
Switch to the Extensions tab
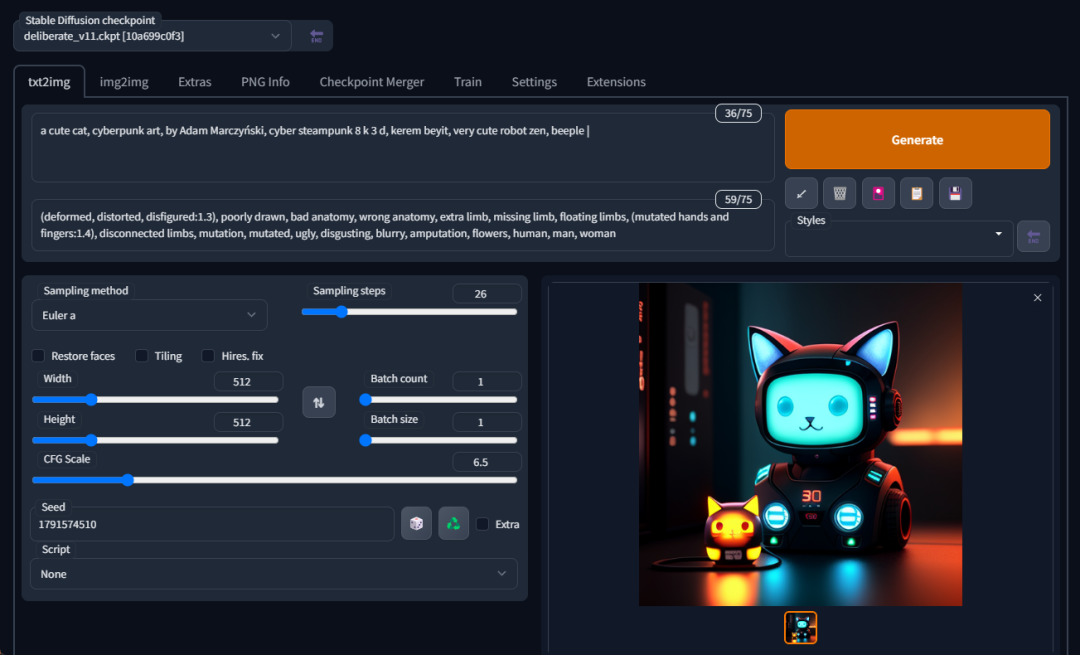616,82
